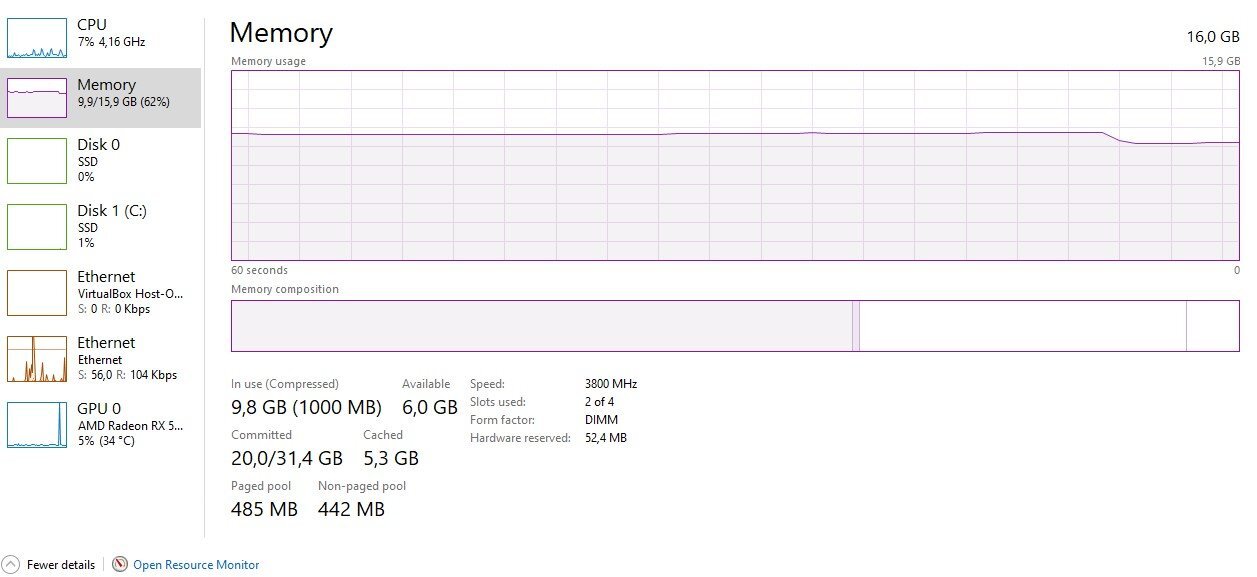Click the Cached 5,3 GB value
Image resolution: width=1257 pixels, height=577 pixels.
tap(391, 458)
